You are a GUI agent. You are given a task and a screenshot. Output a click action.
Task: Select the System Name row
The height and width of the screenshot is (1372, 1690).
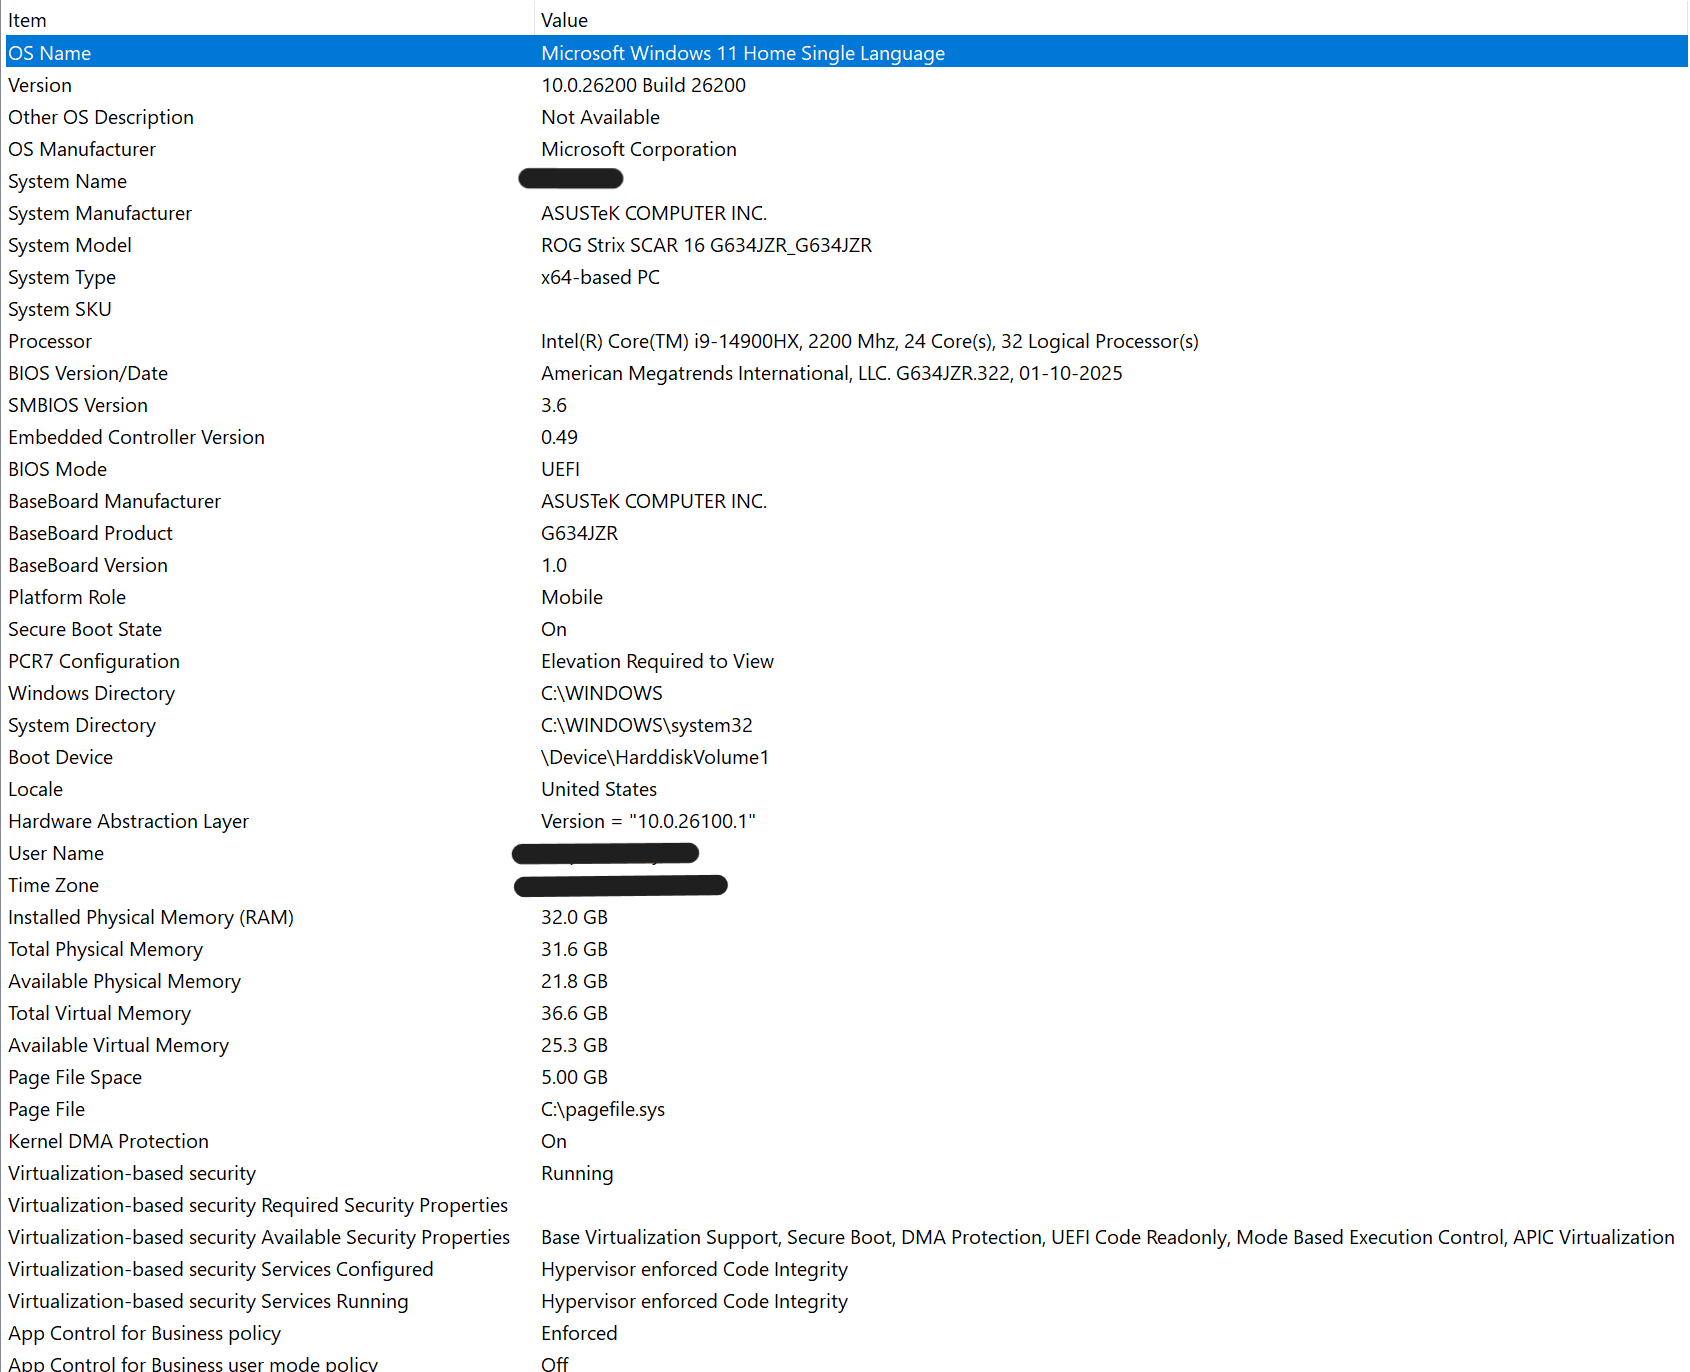click(847, 180)
